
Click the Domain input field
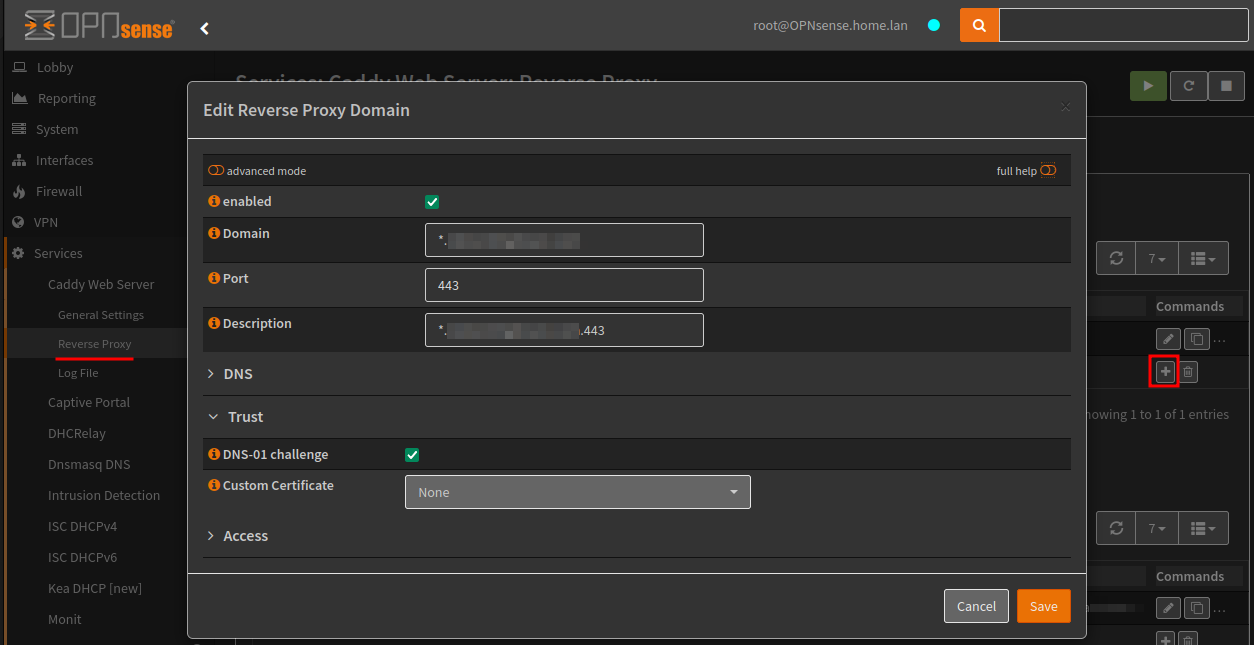[x=564, y=240]
